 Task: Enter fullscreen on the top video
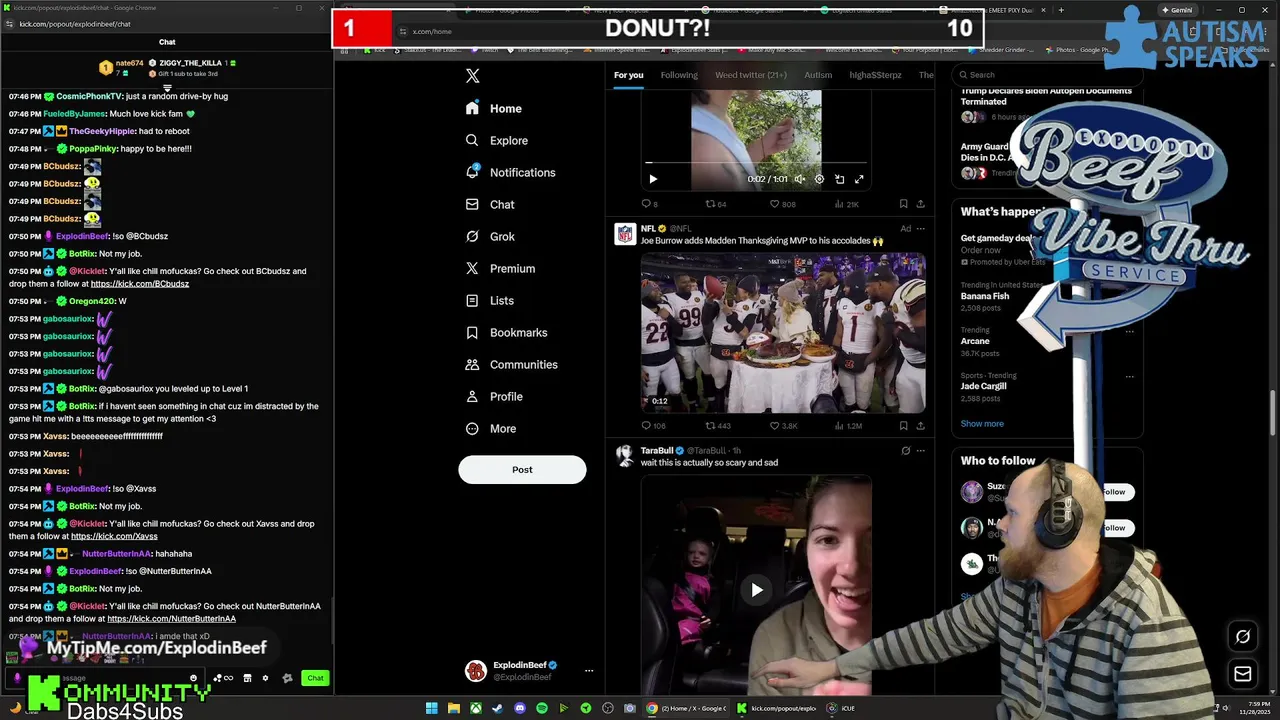click(859, 179)
